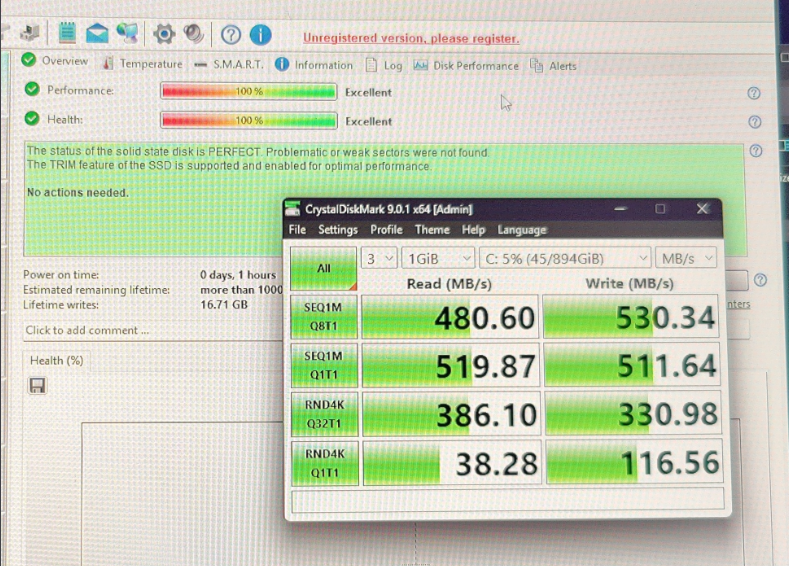Click the 'Click to add comment' field
This screenshot has height=566, width=789.
(x=152, y=331)
